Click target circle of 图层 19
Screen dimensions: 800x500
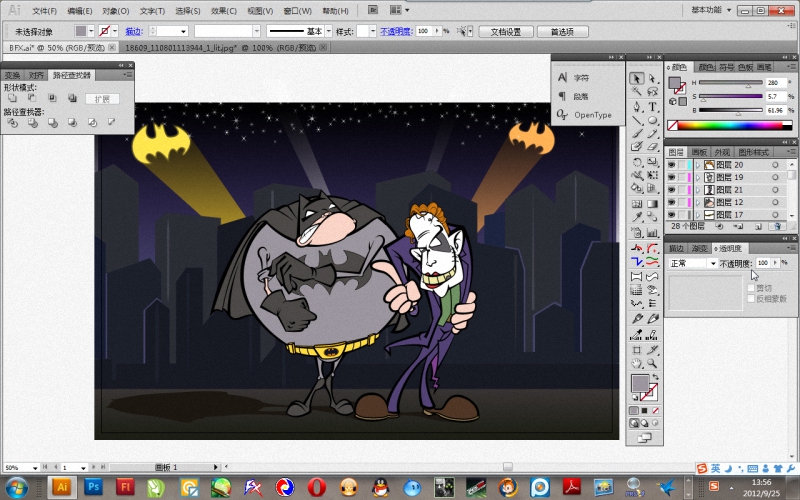tap(775, 177)
